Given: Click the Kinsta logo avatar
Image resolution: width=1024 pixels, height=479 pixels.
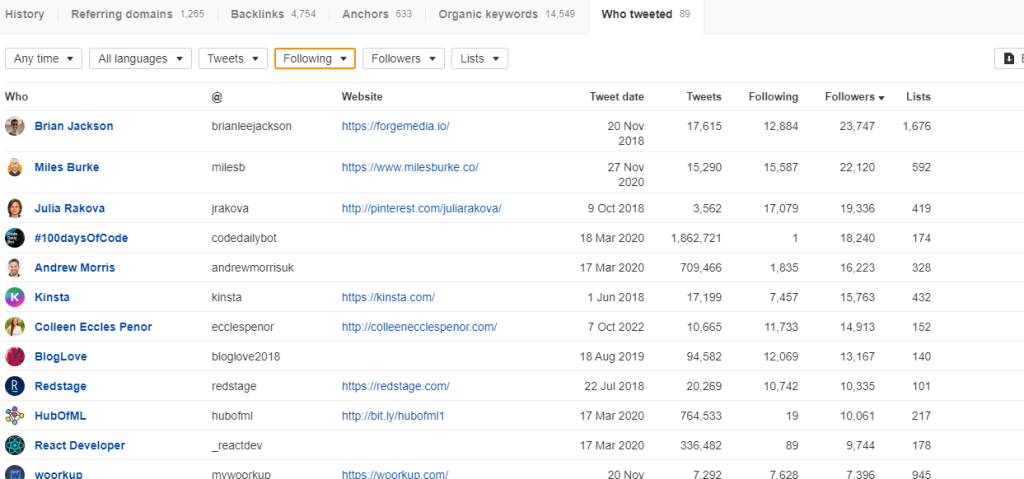Looking at the screenshot, I should pos(14,297).
